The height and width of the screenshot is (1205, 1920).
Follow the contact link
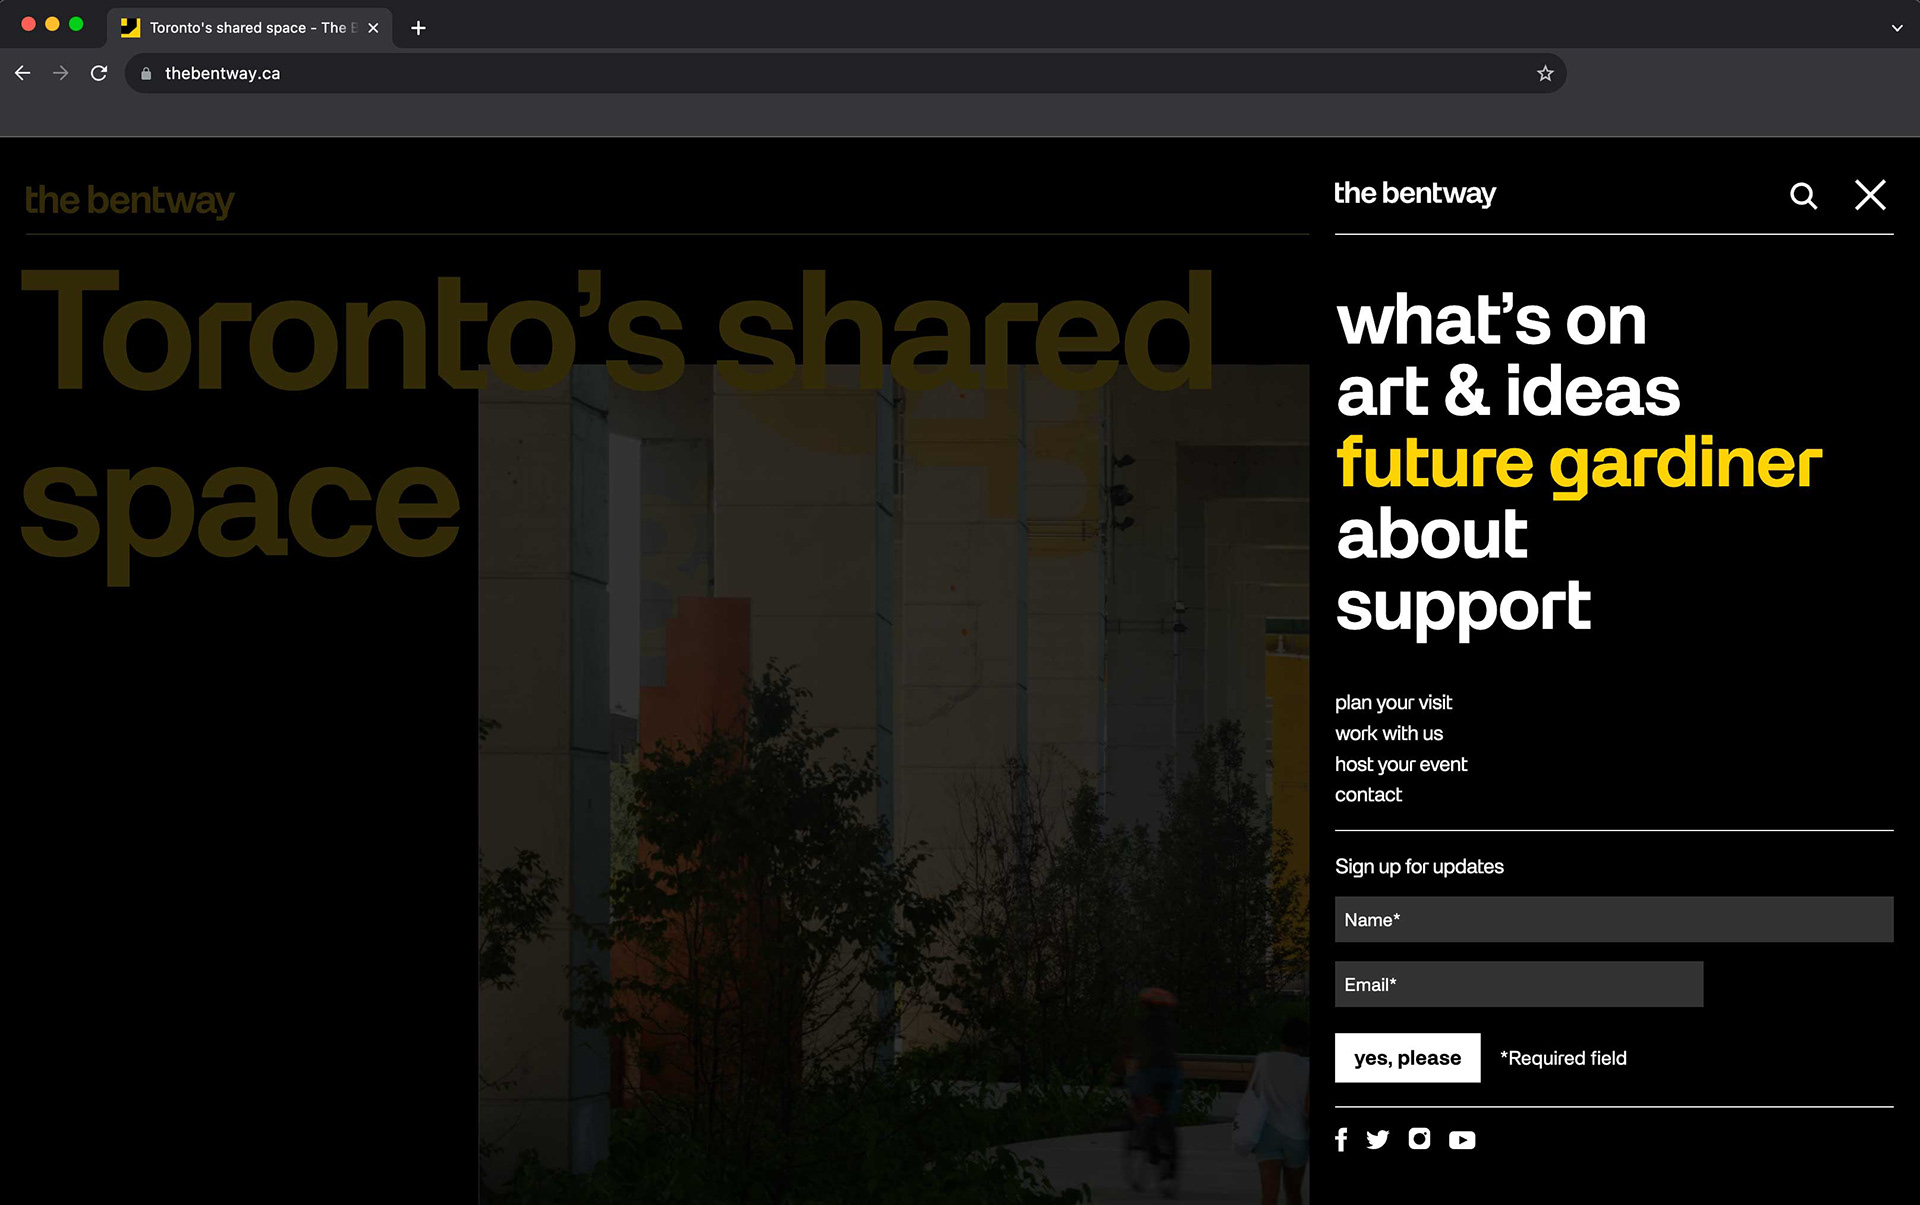pos(1368,794)
